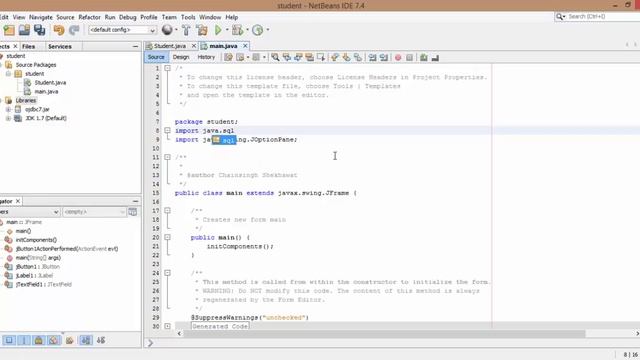Click the red Start Macro Recording icon
The height and width of the screenshot is (360, 640).
pos(398,58)
